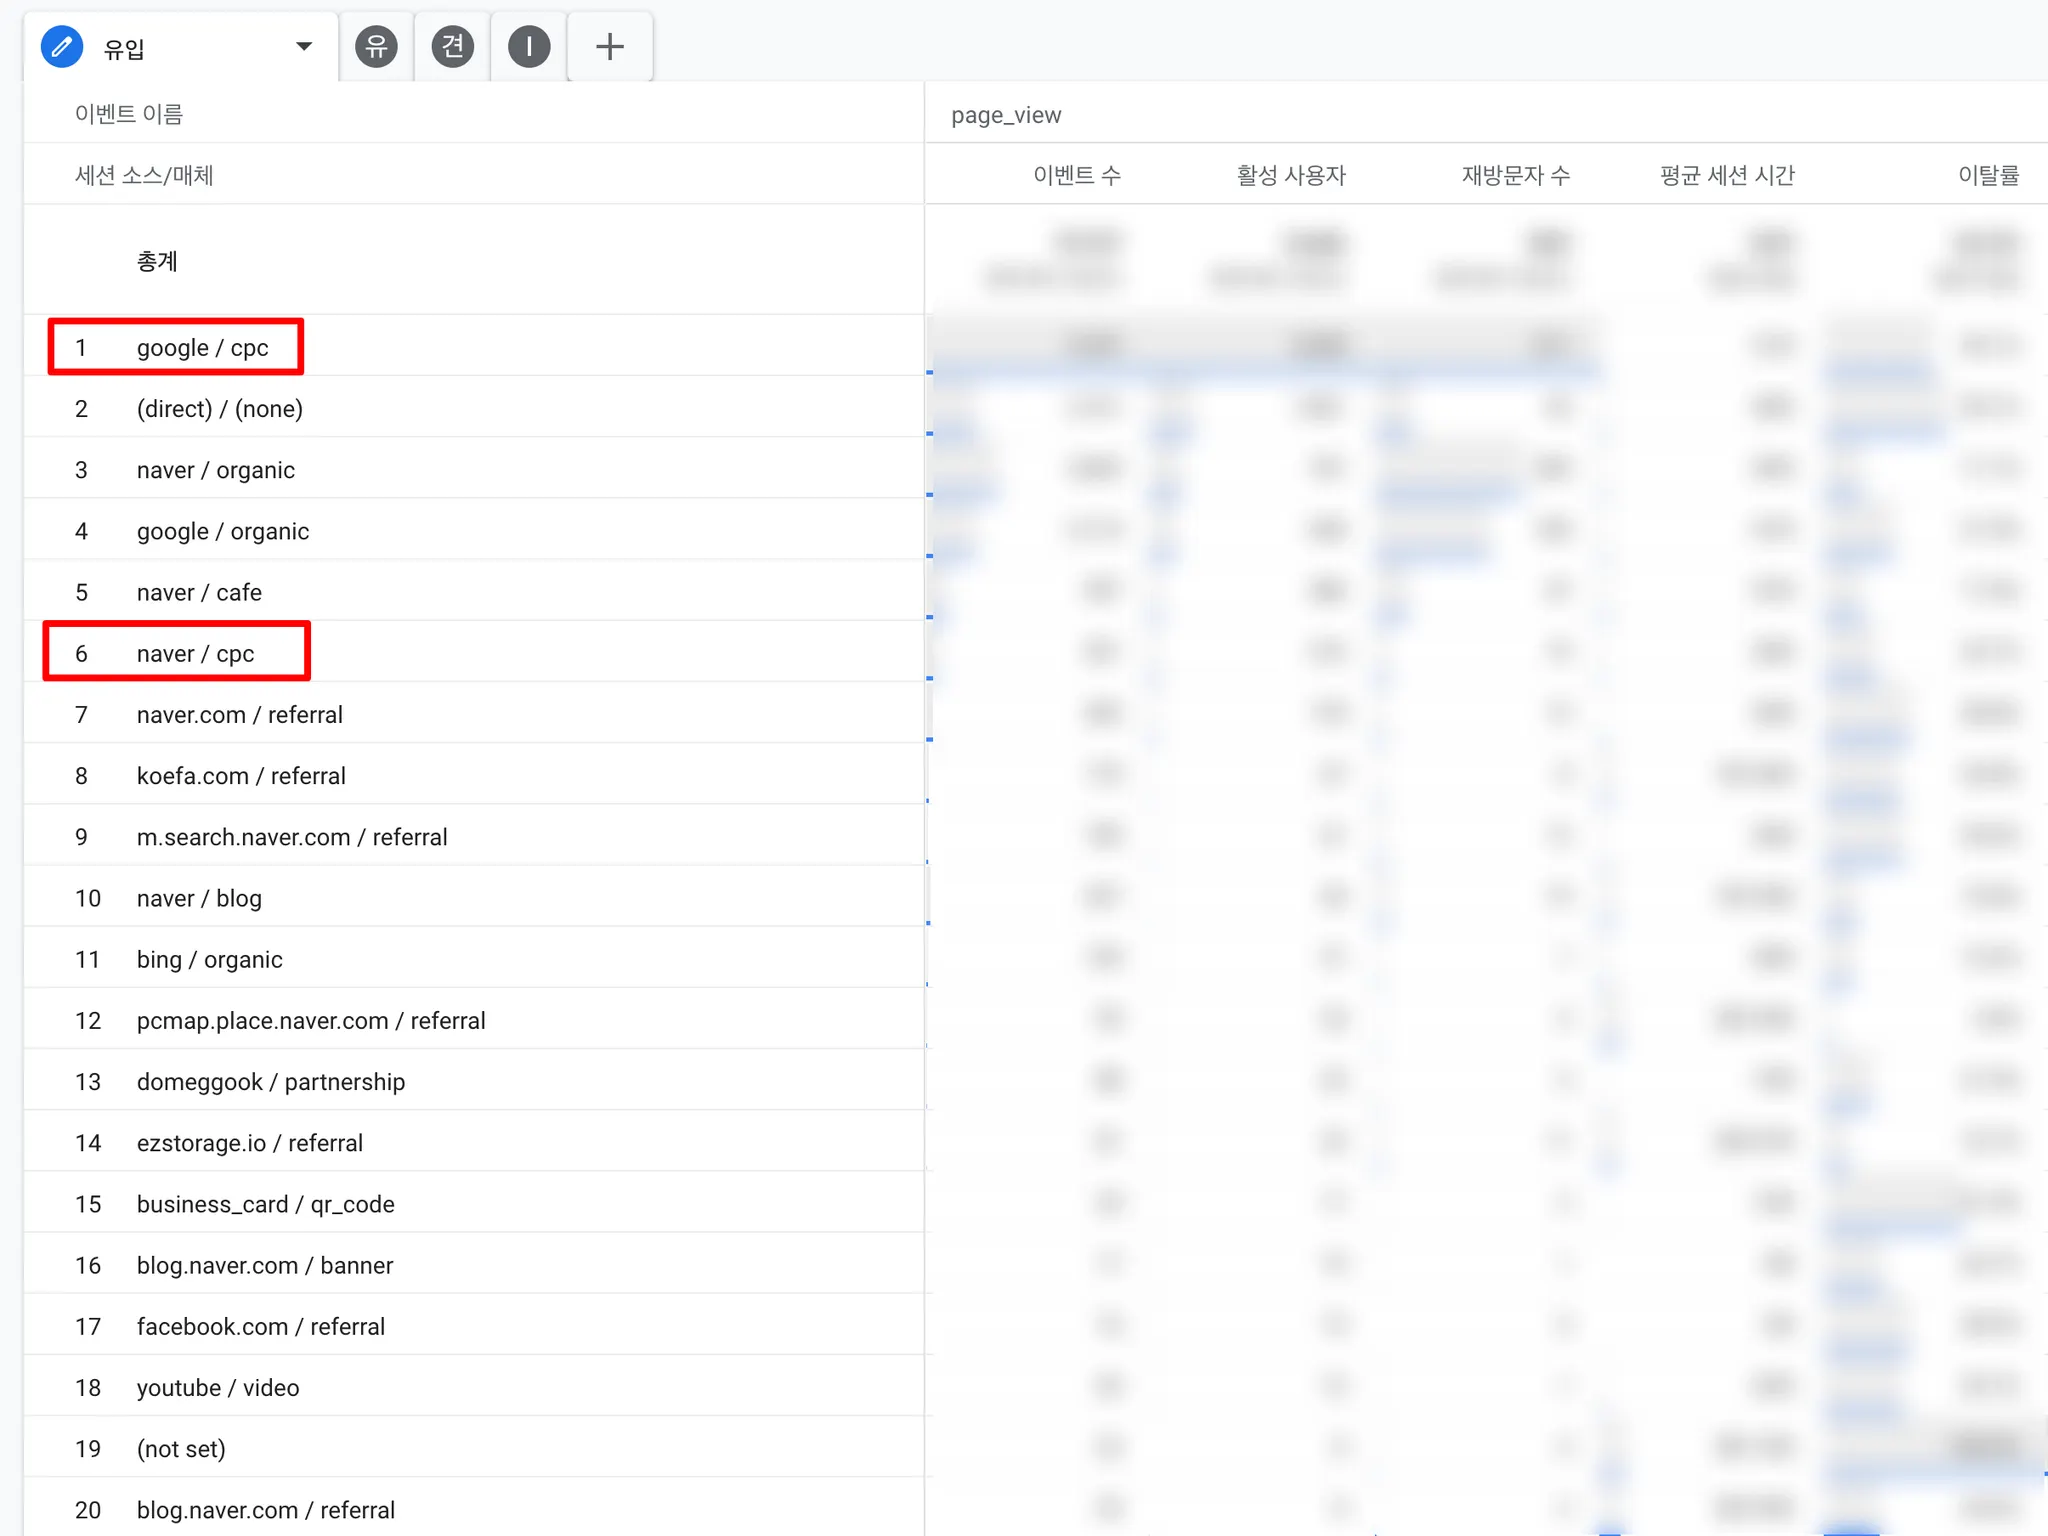Click the blue pencil edit icon
Viewport: 2048px width, 1536px height.
pos(61,47)
